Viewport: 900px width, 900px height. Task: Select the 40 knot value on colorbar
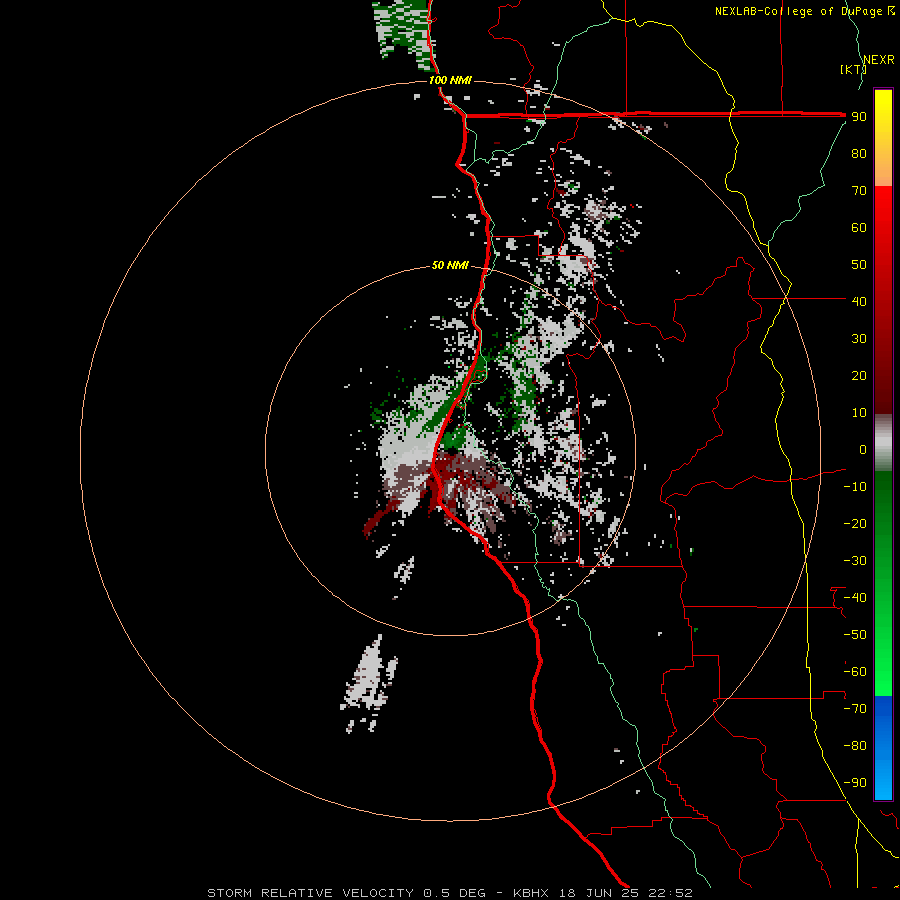[859, 301]
